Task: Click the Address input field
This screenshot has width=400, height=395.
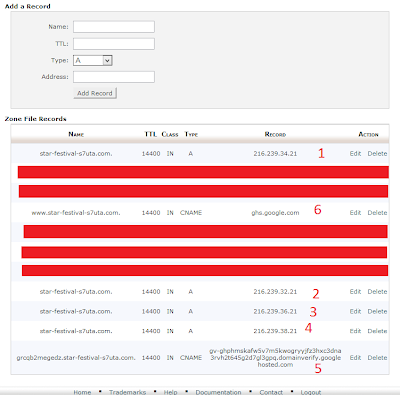Action: [114, 77]
